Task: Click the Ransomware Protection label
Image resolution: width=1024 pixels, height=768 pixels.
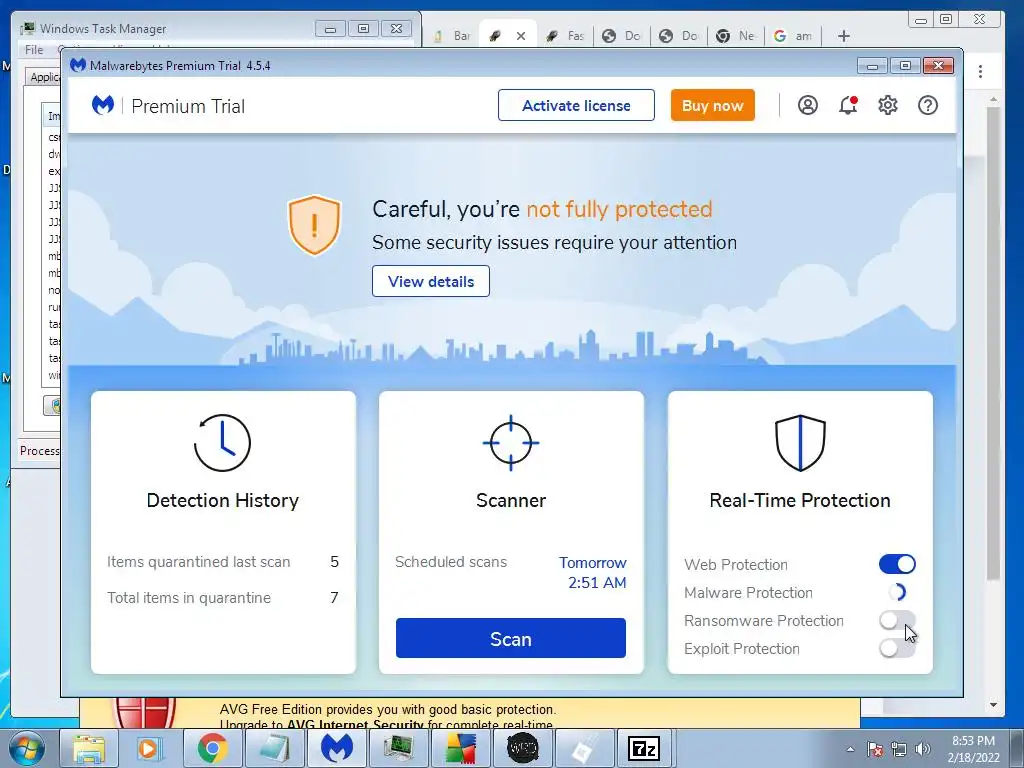Action: point(763,621)
